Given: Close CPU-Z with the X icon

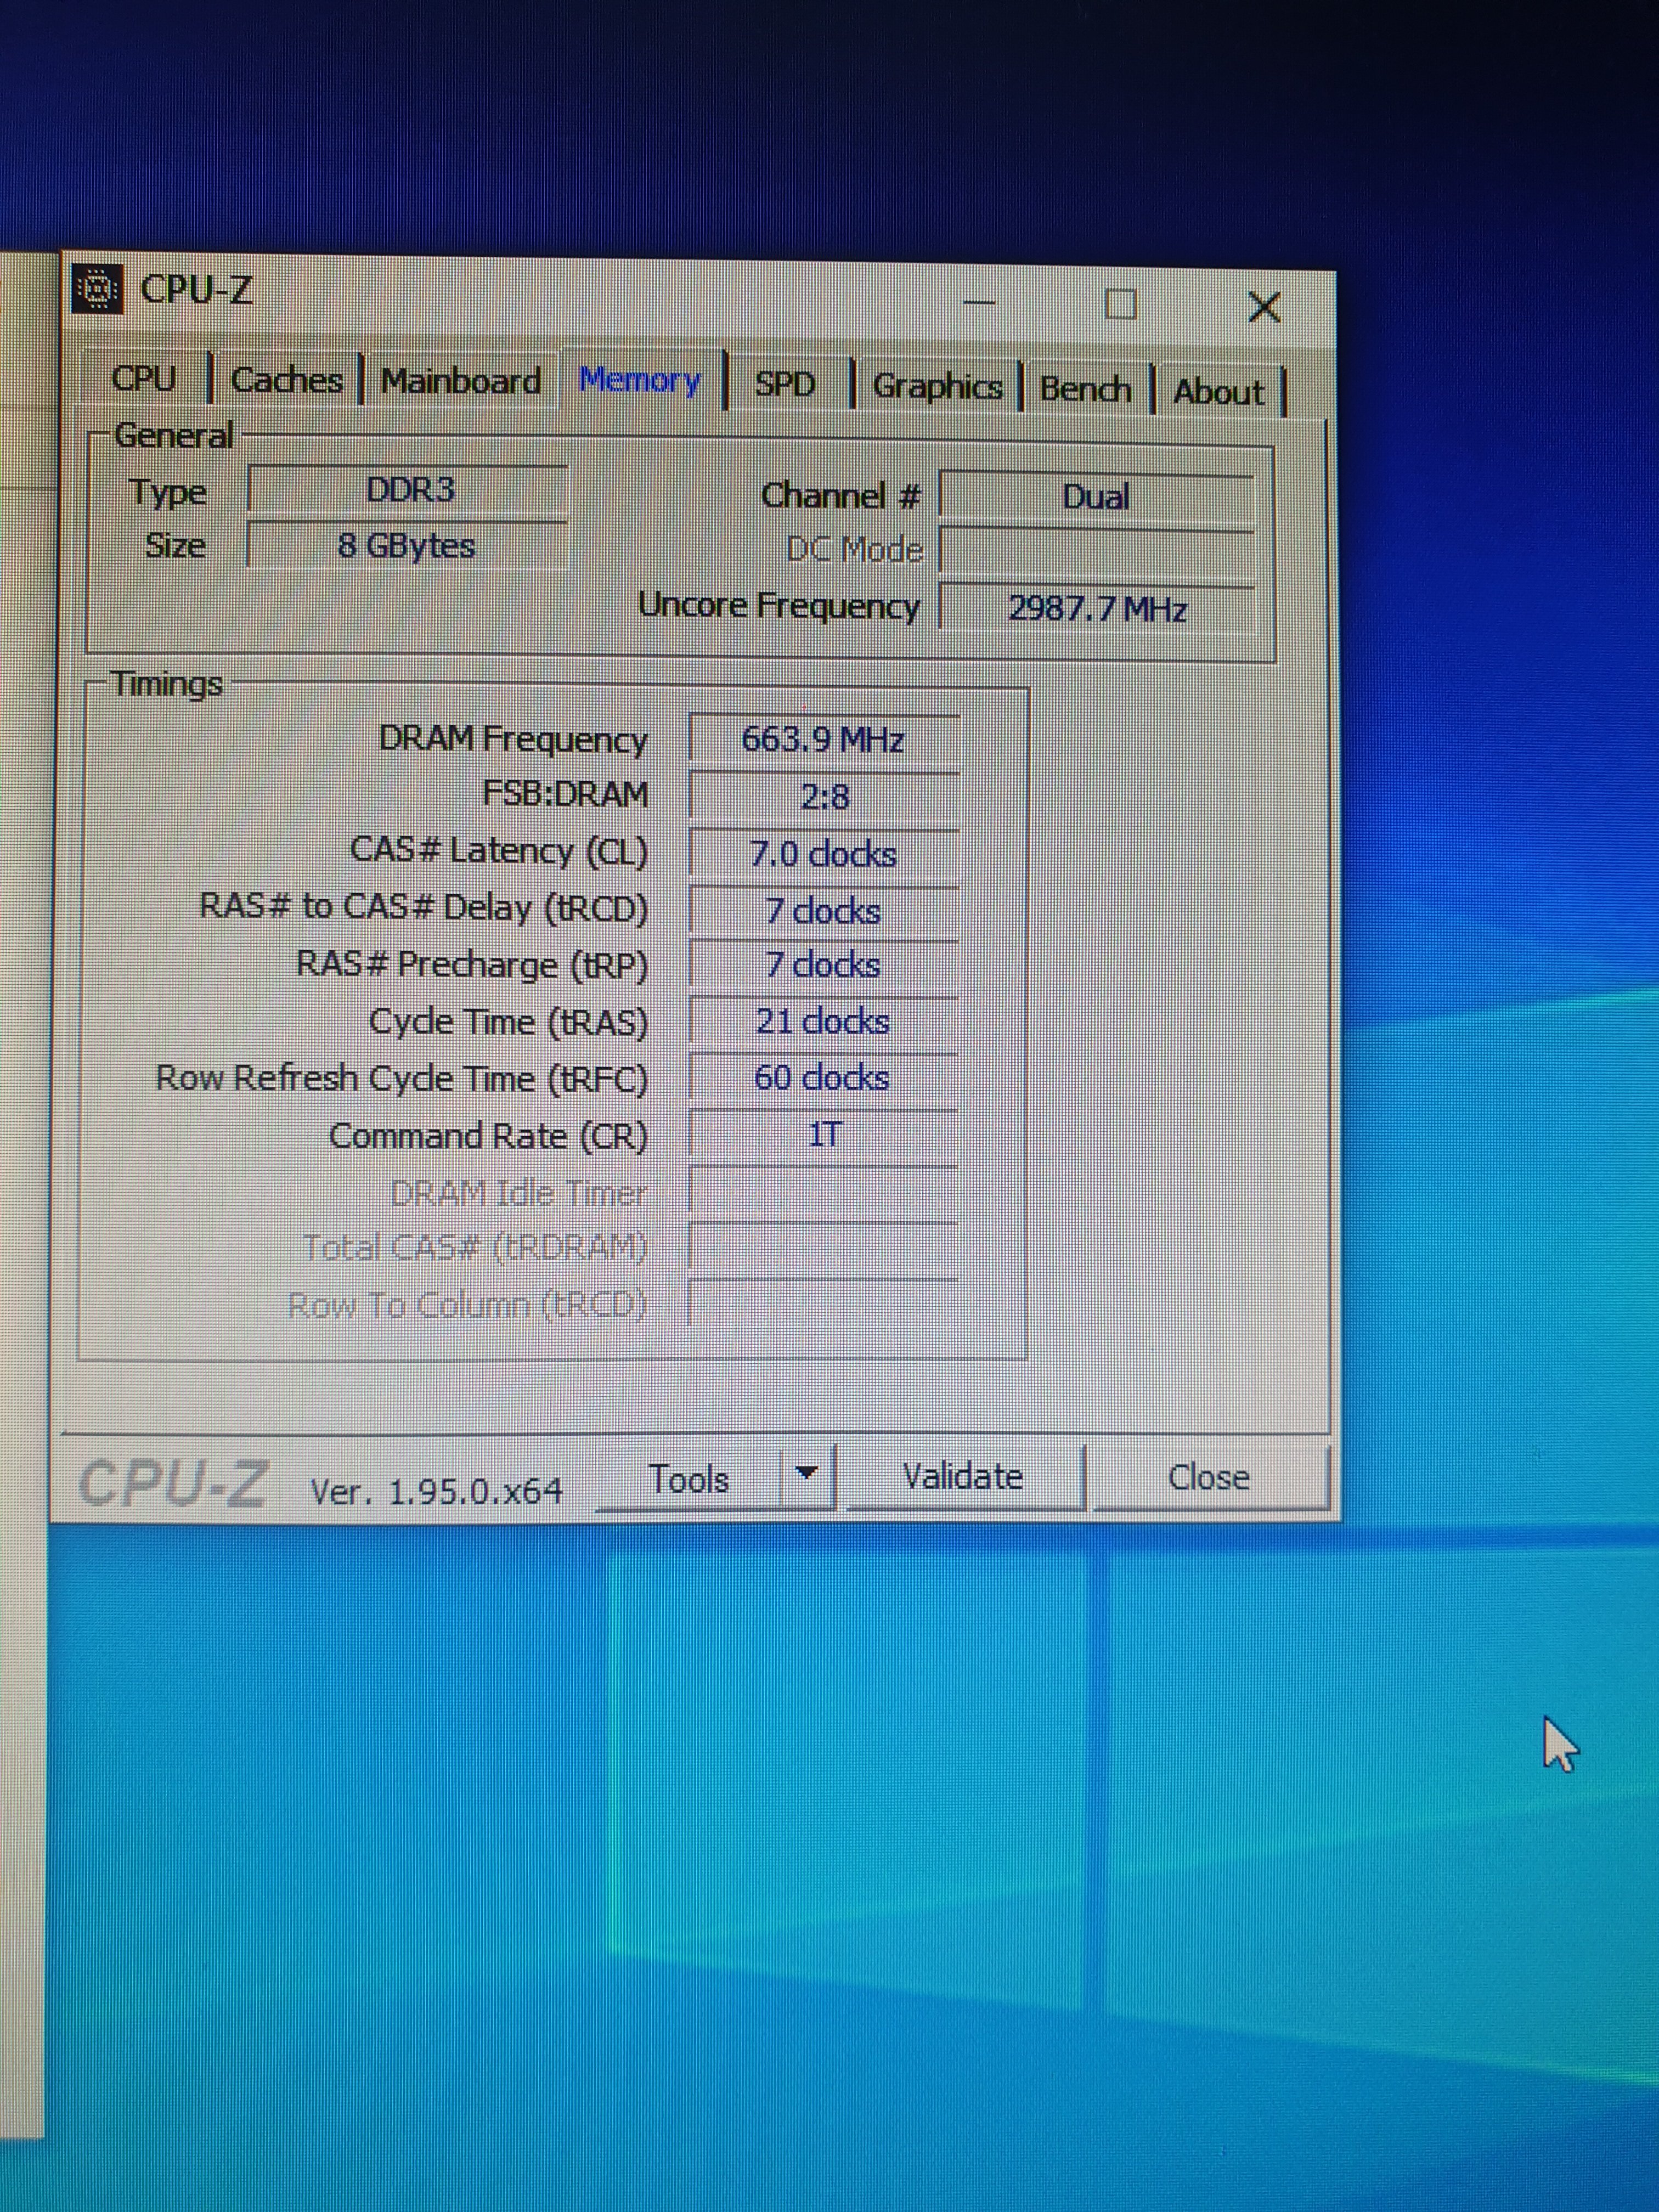Looking at the screenshot, I should [x=1264, y=307].
